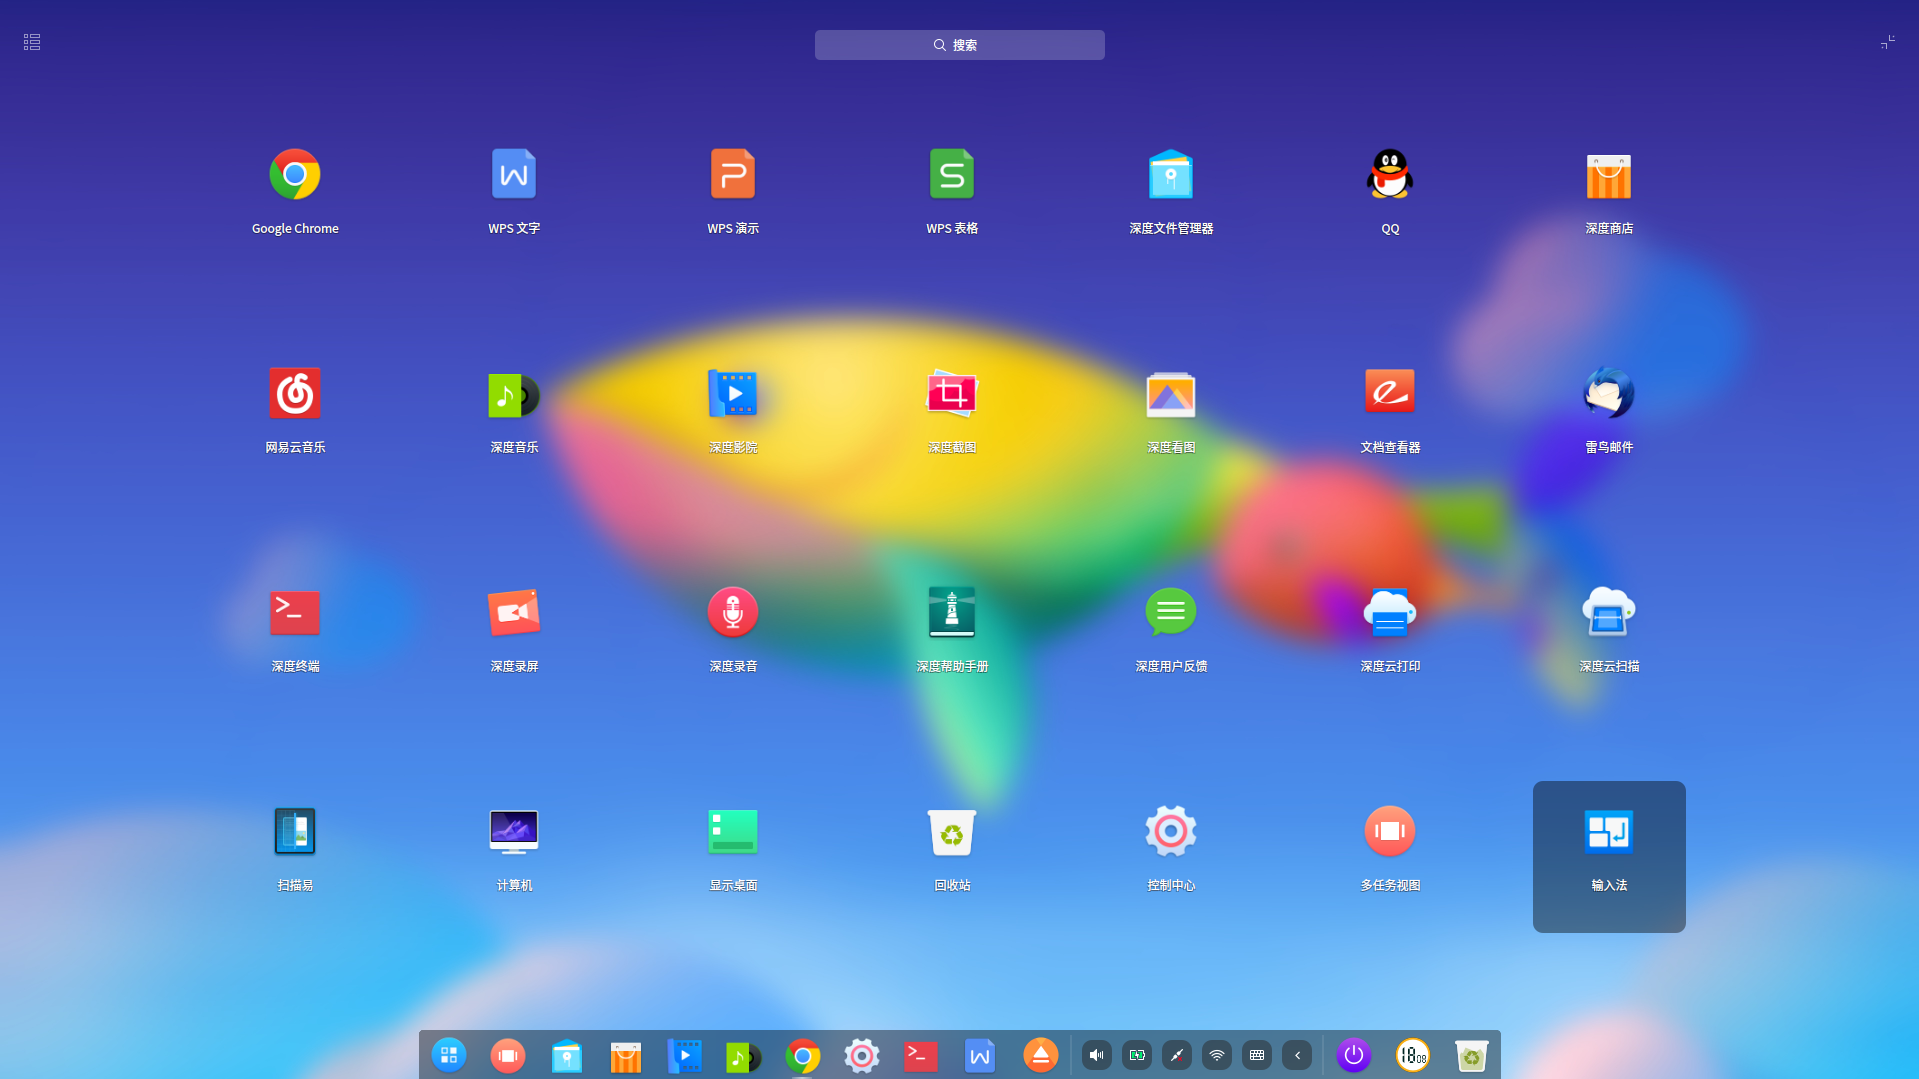Open 深度截图 screenshot tool
Screen dimensions: 1919x1079
(x=951, y=394)
